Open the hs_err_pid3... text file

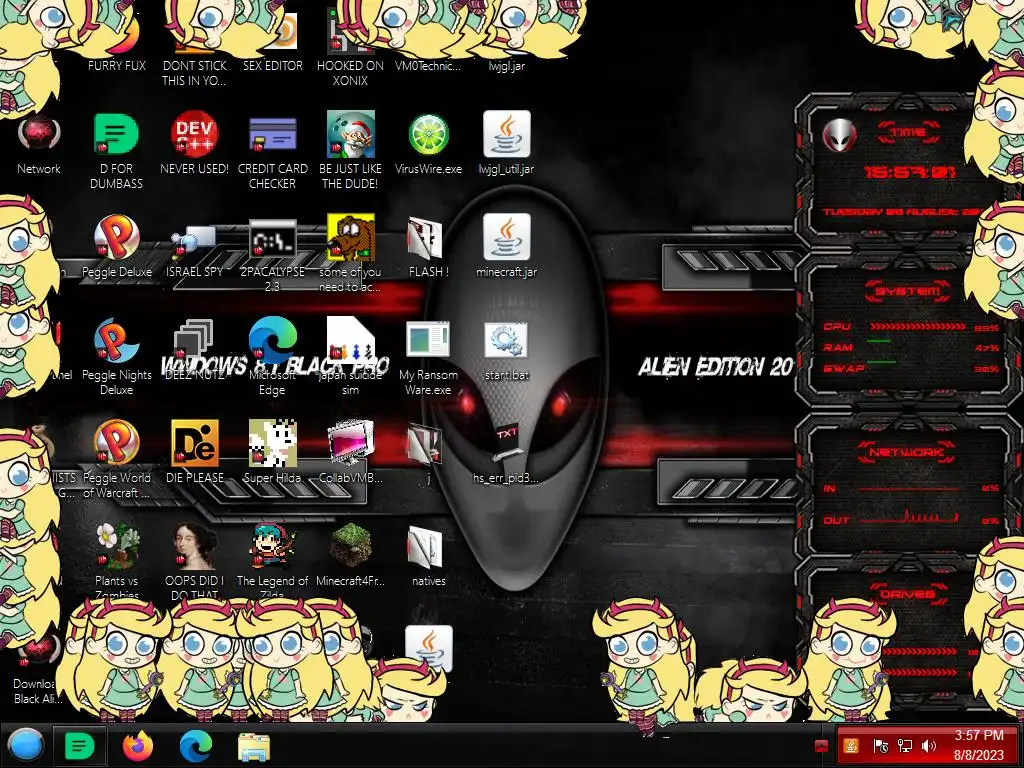506,443
